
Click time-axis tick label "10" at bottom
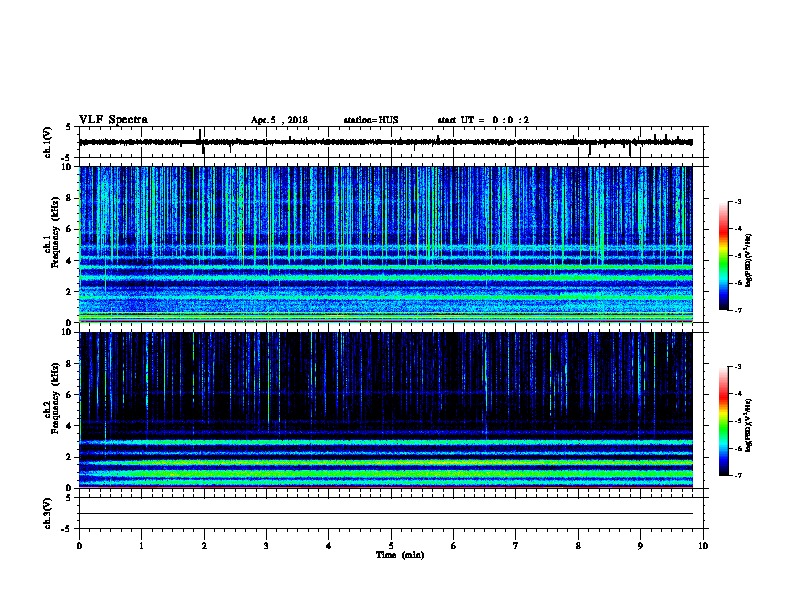pos(703,545)
